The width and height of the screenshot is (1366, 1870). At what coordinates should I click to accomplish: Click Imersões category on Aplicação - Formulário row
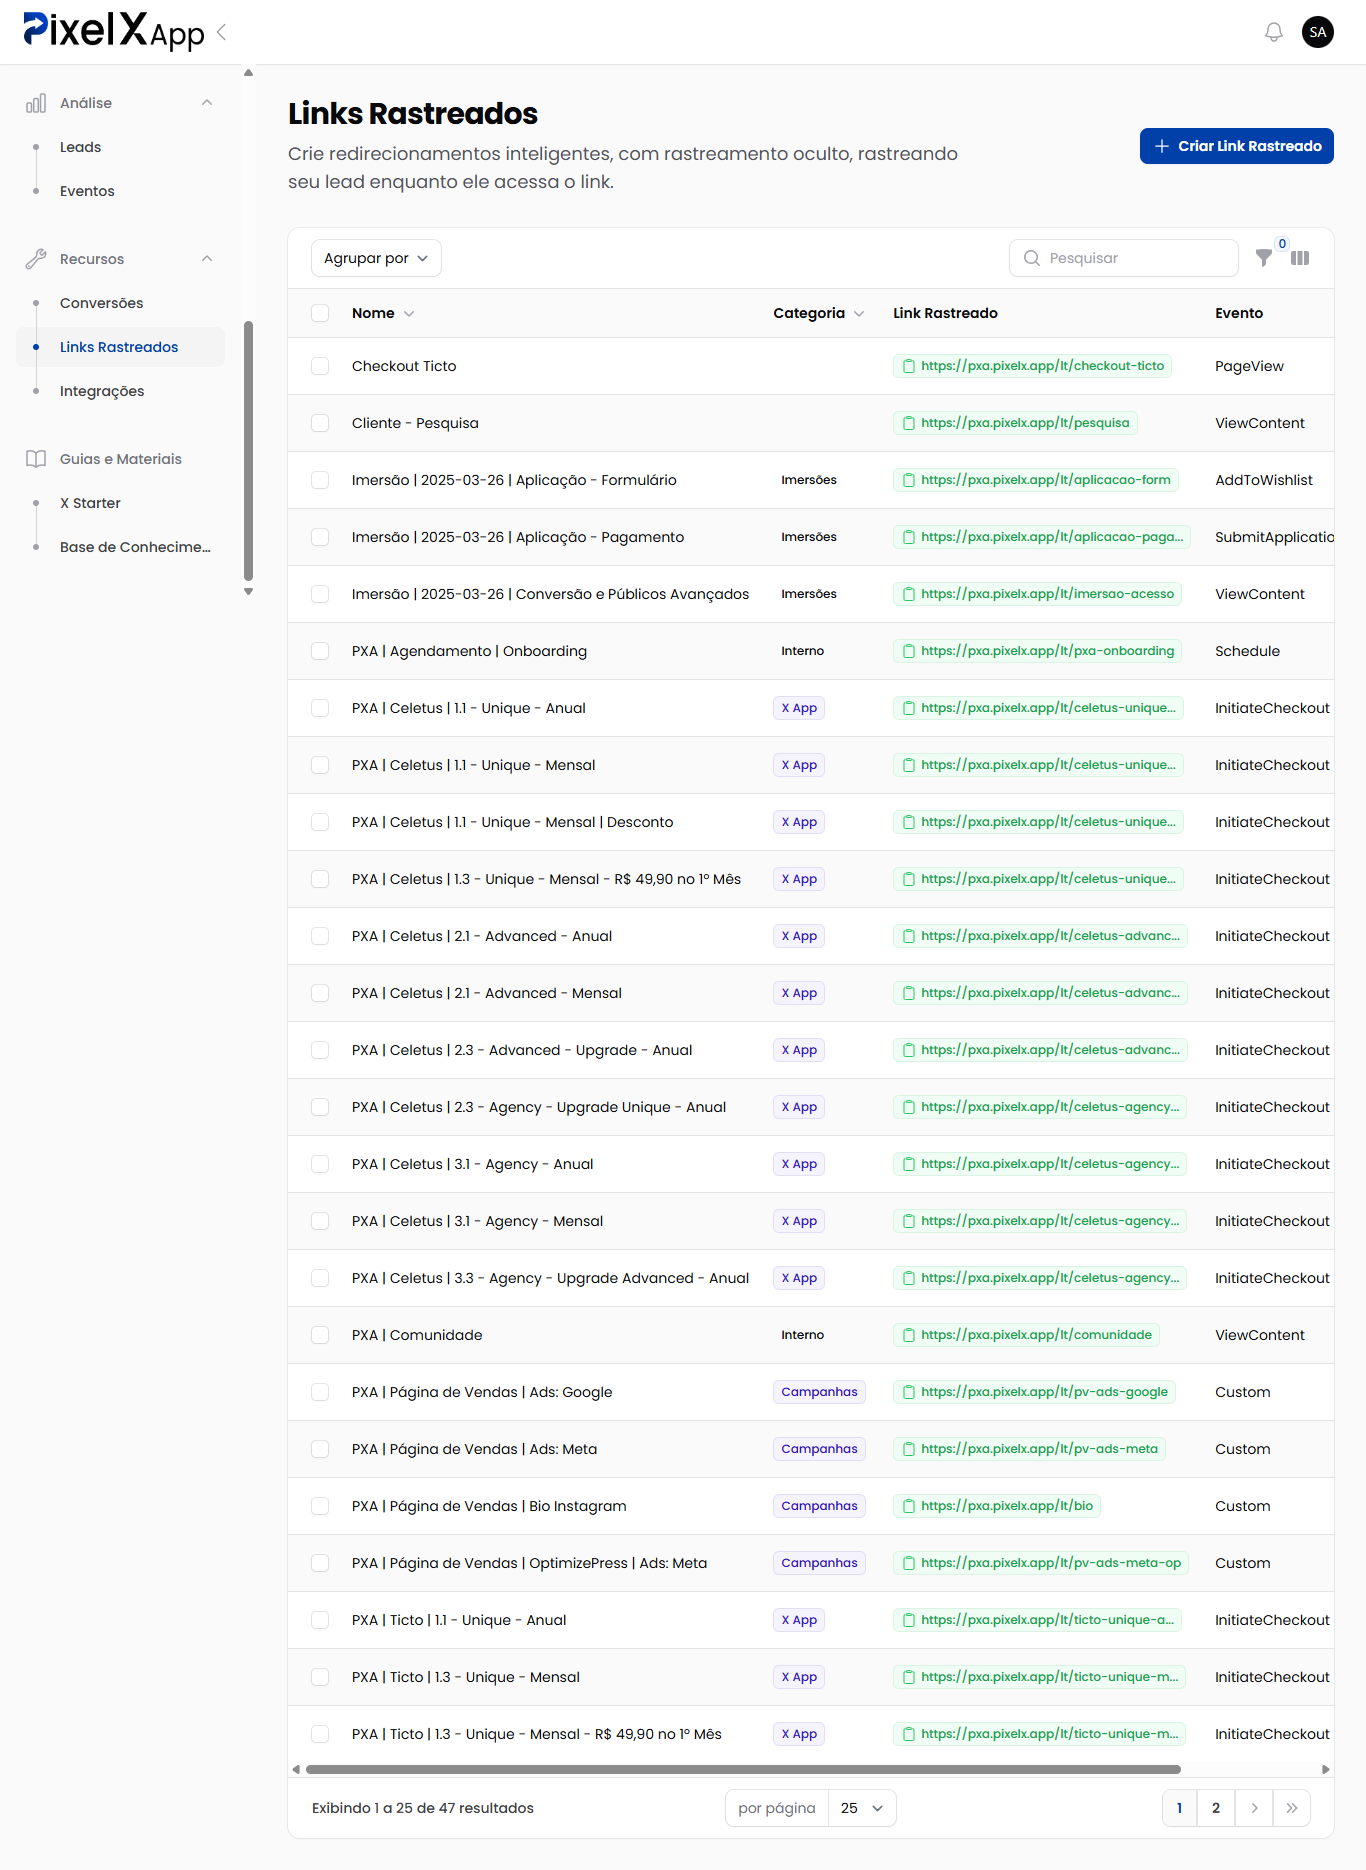[x=809, y=480]
